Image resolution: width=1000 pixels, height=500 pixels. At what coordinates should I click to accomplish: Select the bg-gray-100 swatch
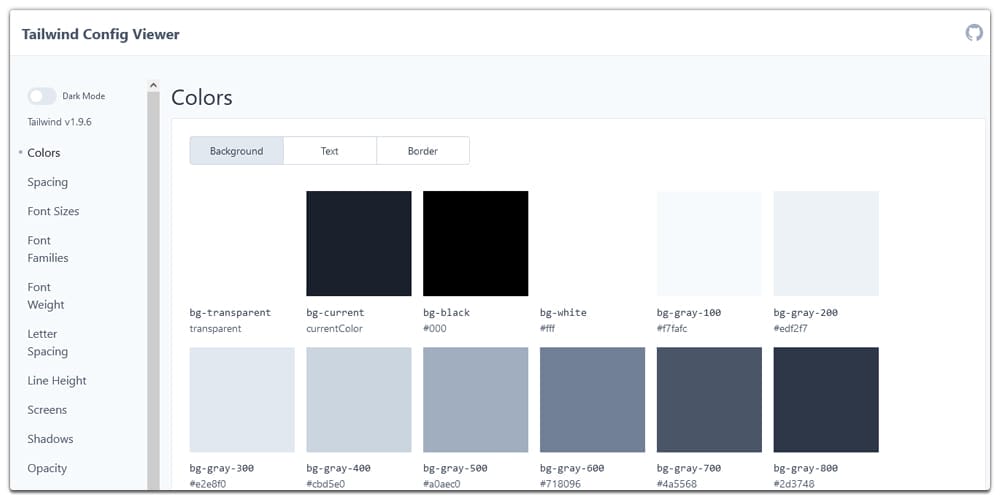(709, 244)
